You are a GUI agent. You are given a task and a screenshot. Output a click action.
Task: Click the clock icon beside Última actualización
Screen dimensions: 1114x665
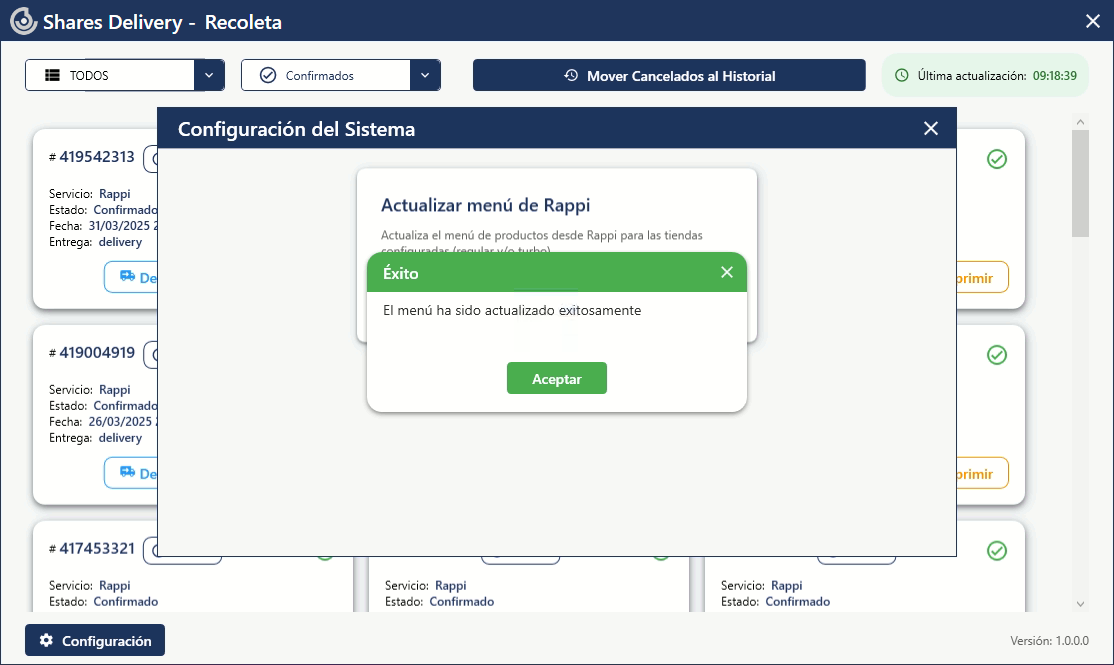coord(902,75)
